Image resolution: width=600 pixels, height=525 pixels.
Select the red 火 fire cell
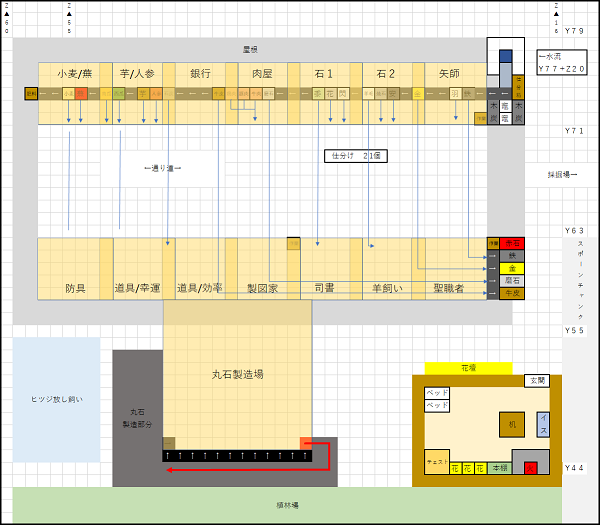[530, 468]
